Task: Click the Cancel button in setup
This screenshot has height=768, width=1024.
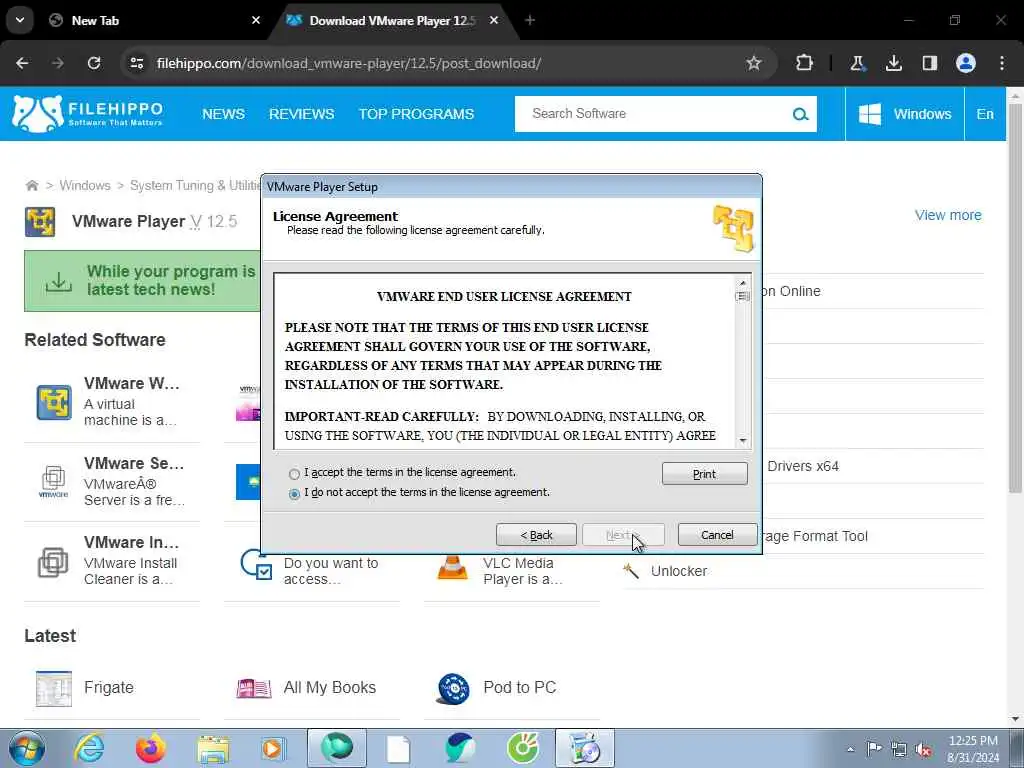Action: tap(717, 535)
